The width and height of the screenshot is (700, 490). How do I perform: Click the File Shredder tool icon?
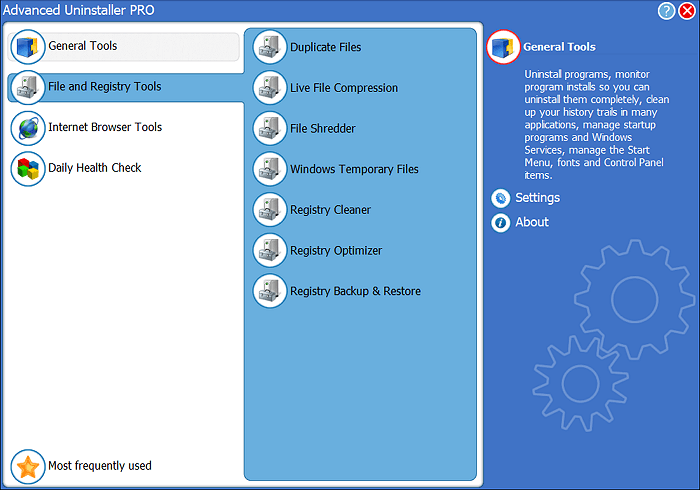pos(270,128)
